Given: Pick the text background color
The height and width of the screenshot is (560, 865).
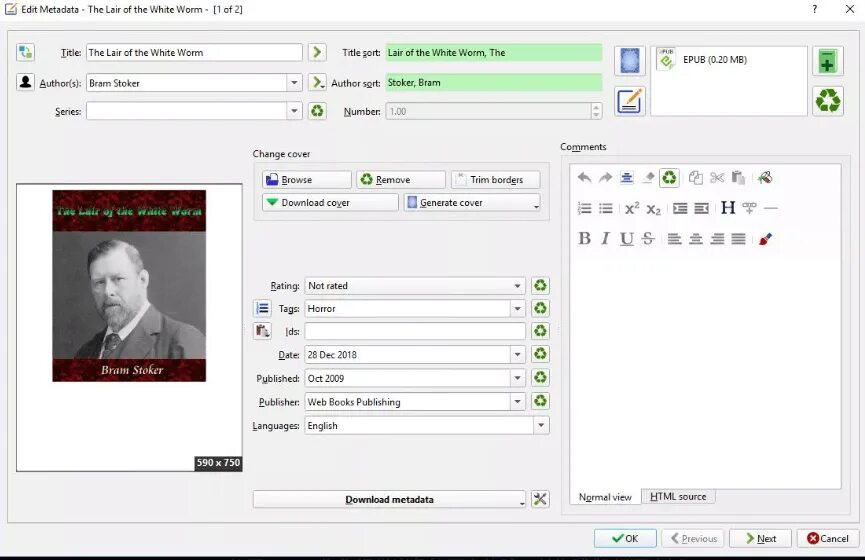Looking at the screenshot, I should [765, 178].
